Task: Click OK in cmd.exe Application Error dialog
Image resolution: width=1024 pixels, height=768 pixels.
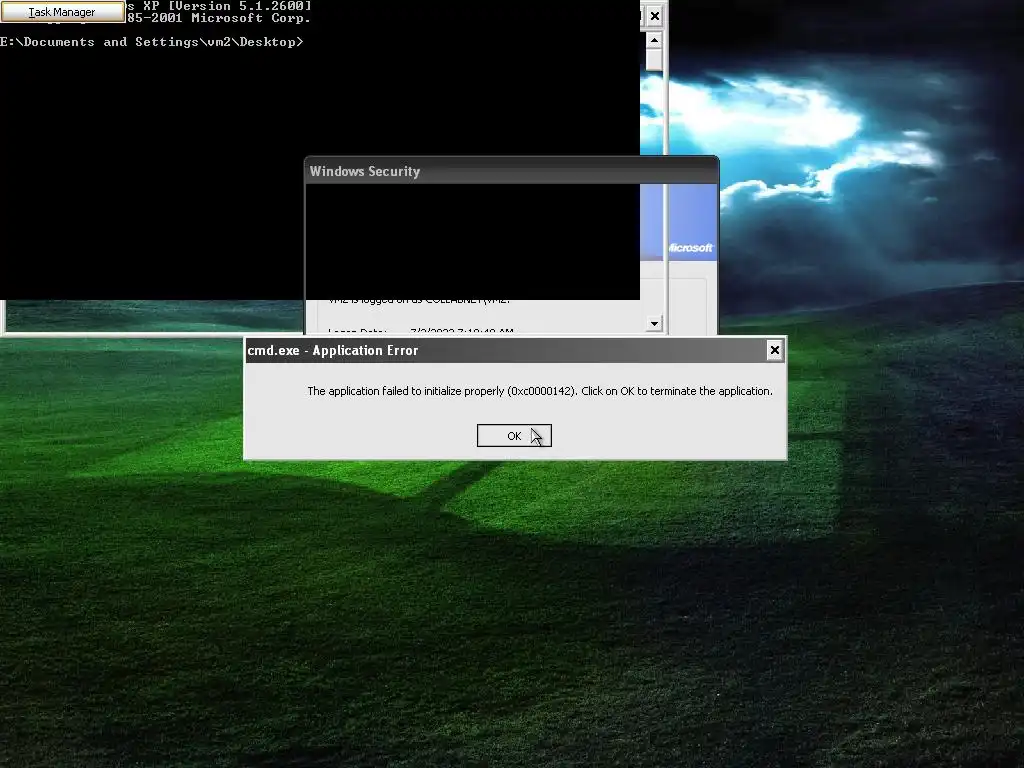Action: pos(514,436)
